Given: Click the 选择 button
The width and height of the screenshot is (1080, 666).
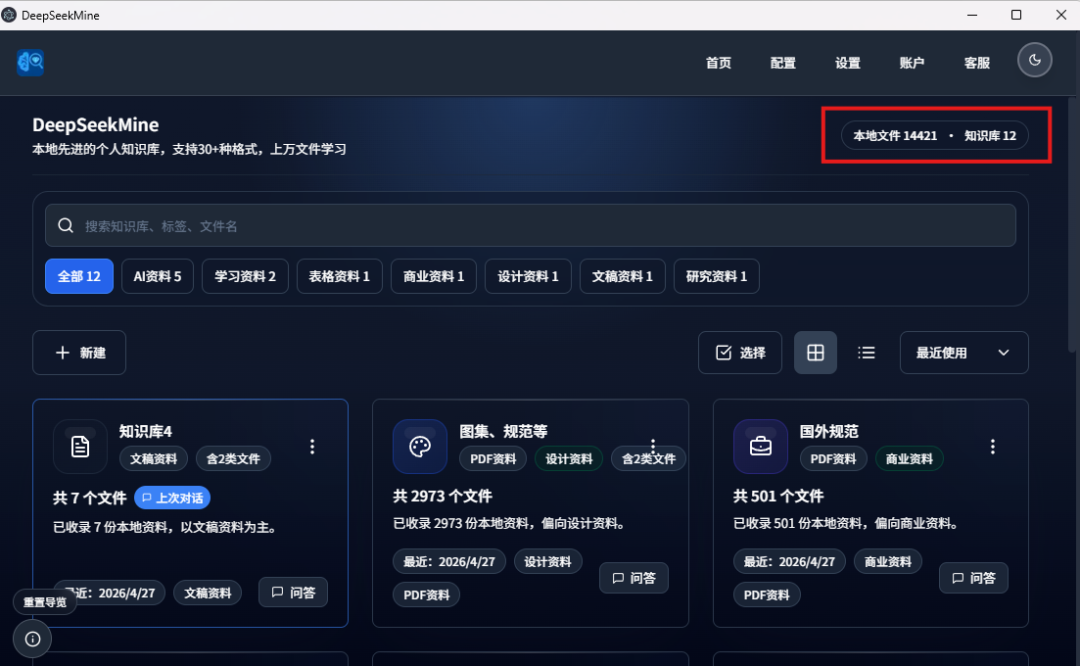Looking at the screenshot, I should coord(740,353).
